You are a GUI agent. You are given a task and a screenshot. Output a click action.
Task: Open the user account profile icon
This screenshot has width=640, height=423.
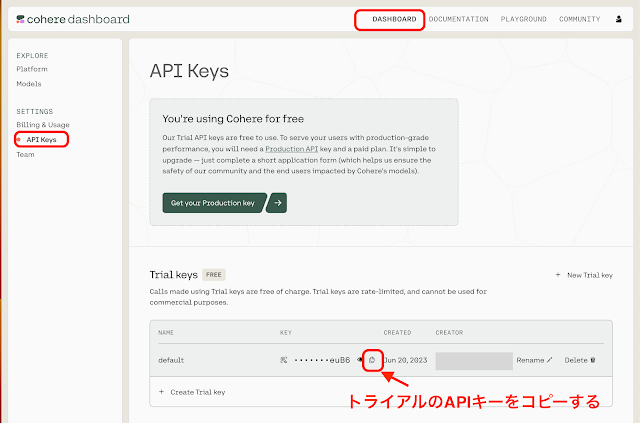click(618, 19)
